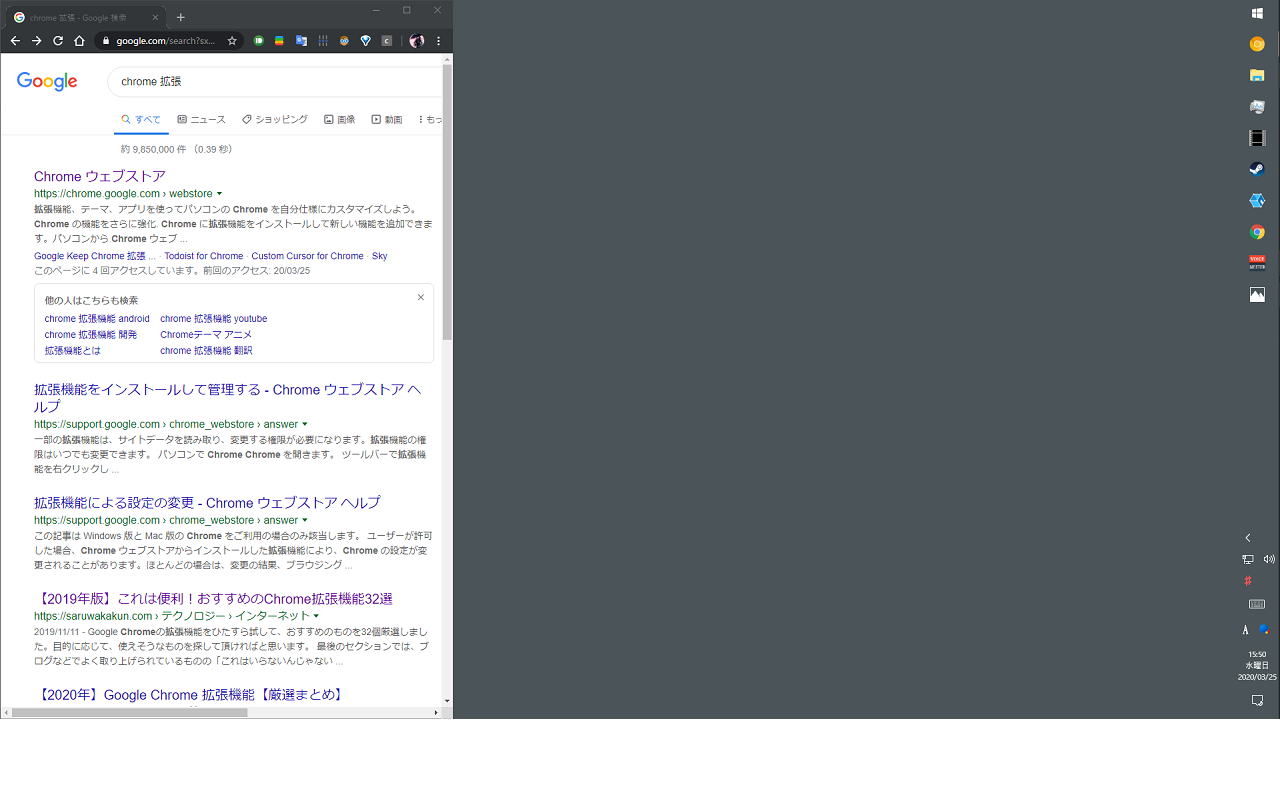
Task: Switch to the 動画 search tab
Action: (x=386, y=119)
